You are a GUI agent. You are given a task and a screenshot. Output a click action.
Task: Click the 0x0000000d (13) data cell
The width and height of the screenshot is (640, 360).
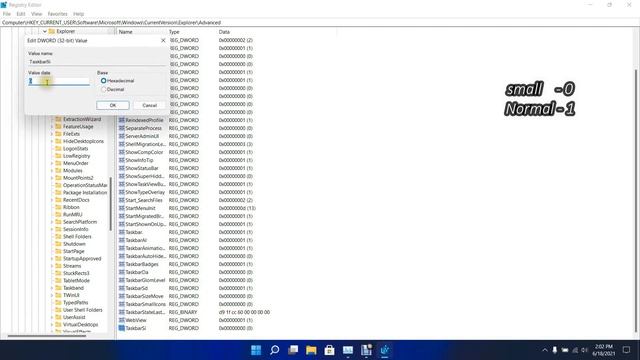click(237, 208)
